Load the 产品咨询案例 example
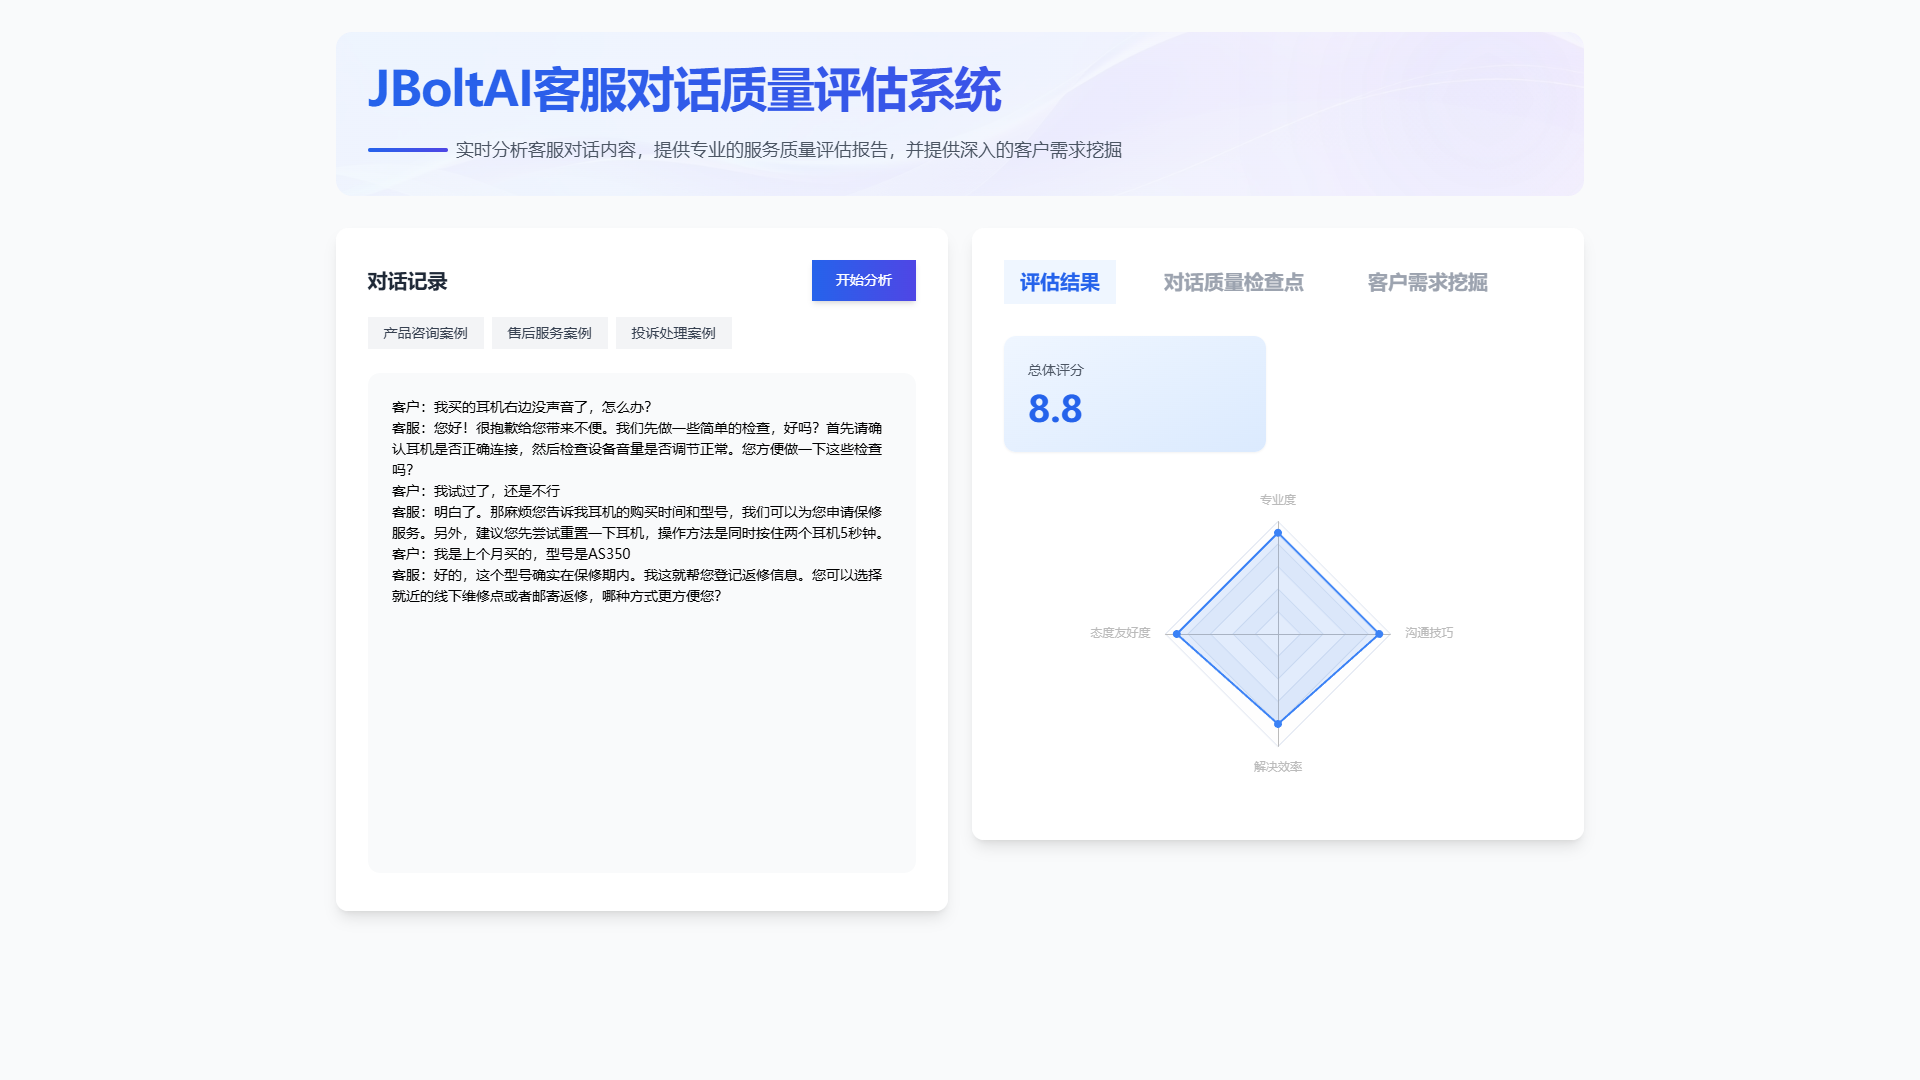 (425, 333)
